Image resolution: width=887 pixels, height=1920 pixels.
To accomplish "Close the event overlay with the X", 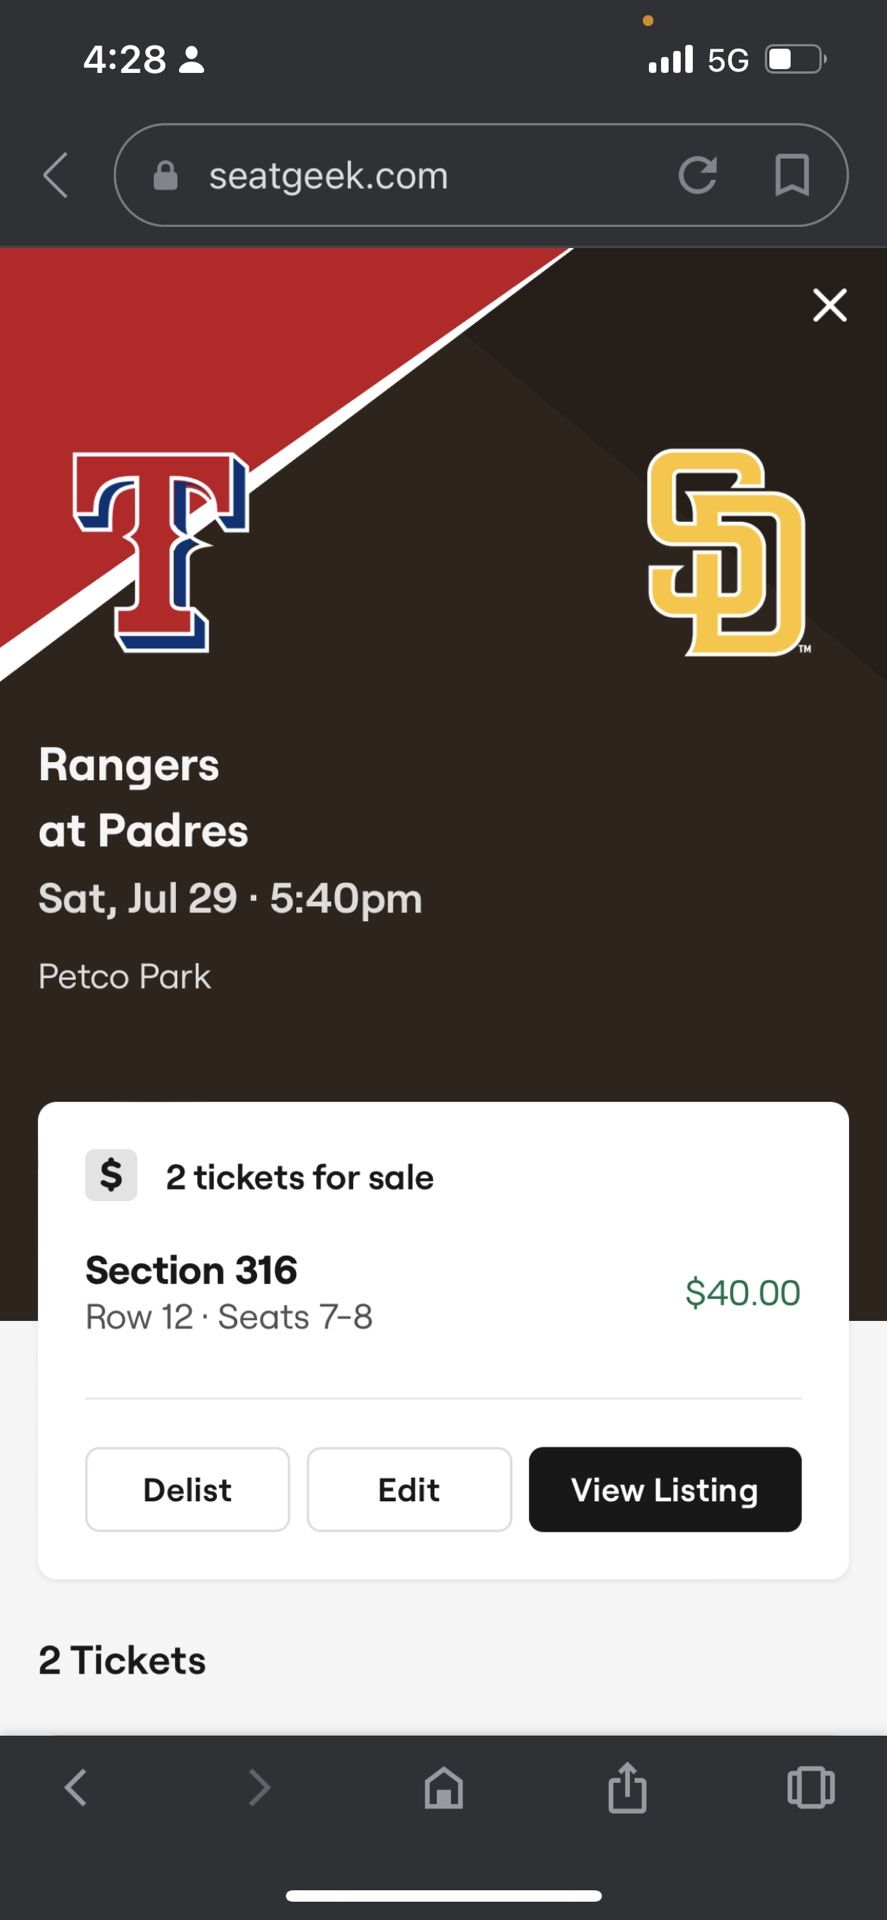I will [x=829, y=305].
